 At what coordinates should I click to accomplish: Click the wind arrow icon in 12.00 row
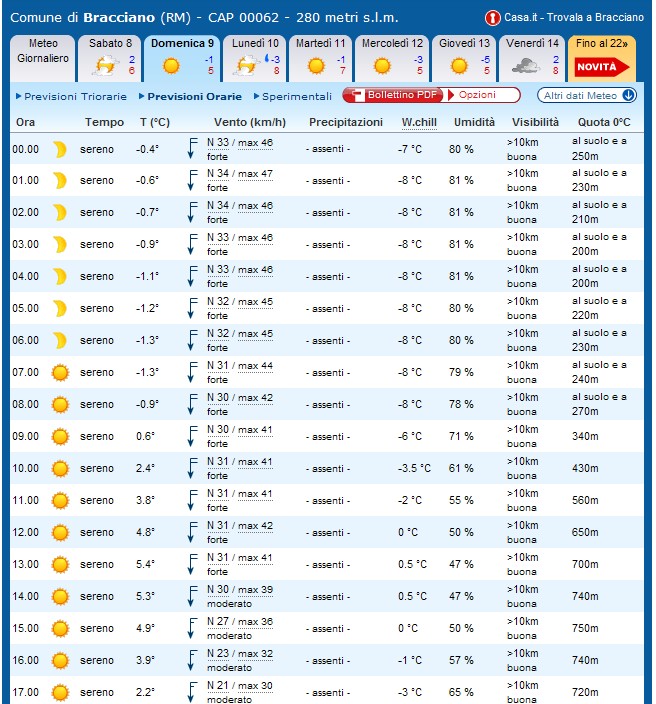[192, 532]
